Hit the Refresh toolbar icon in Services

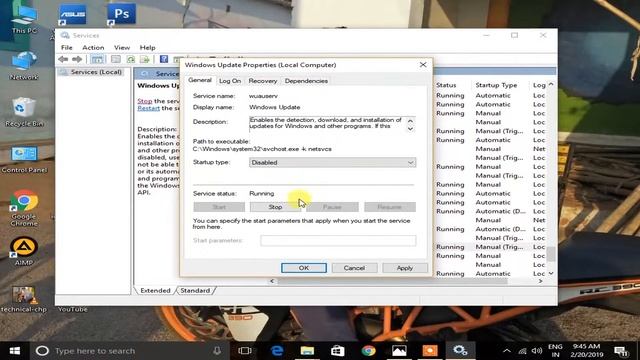point(131,60)
